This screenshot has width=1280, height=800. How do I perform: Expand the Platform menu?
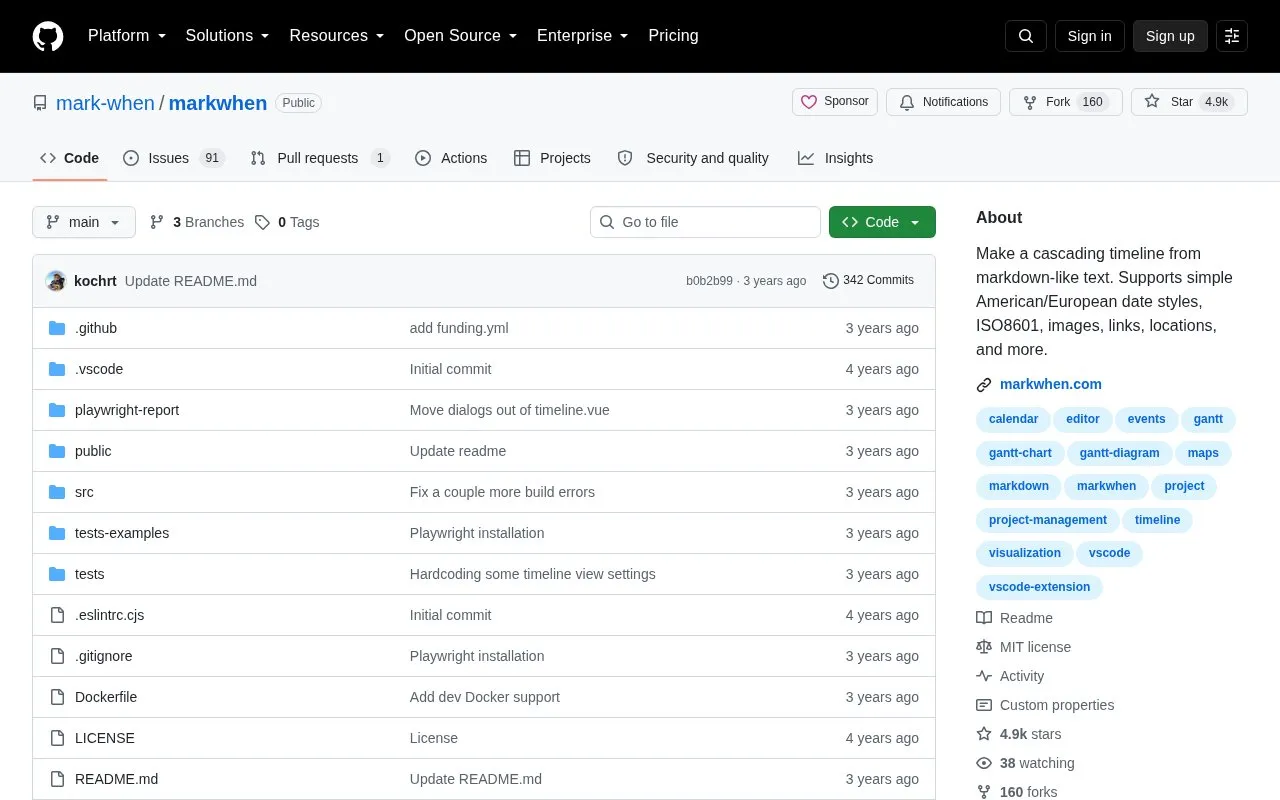pyautogui.click(x=127, y=36)
